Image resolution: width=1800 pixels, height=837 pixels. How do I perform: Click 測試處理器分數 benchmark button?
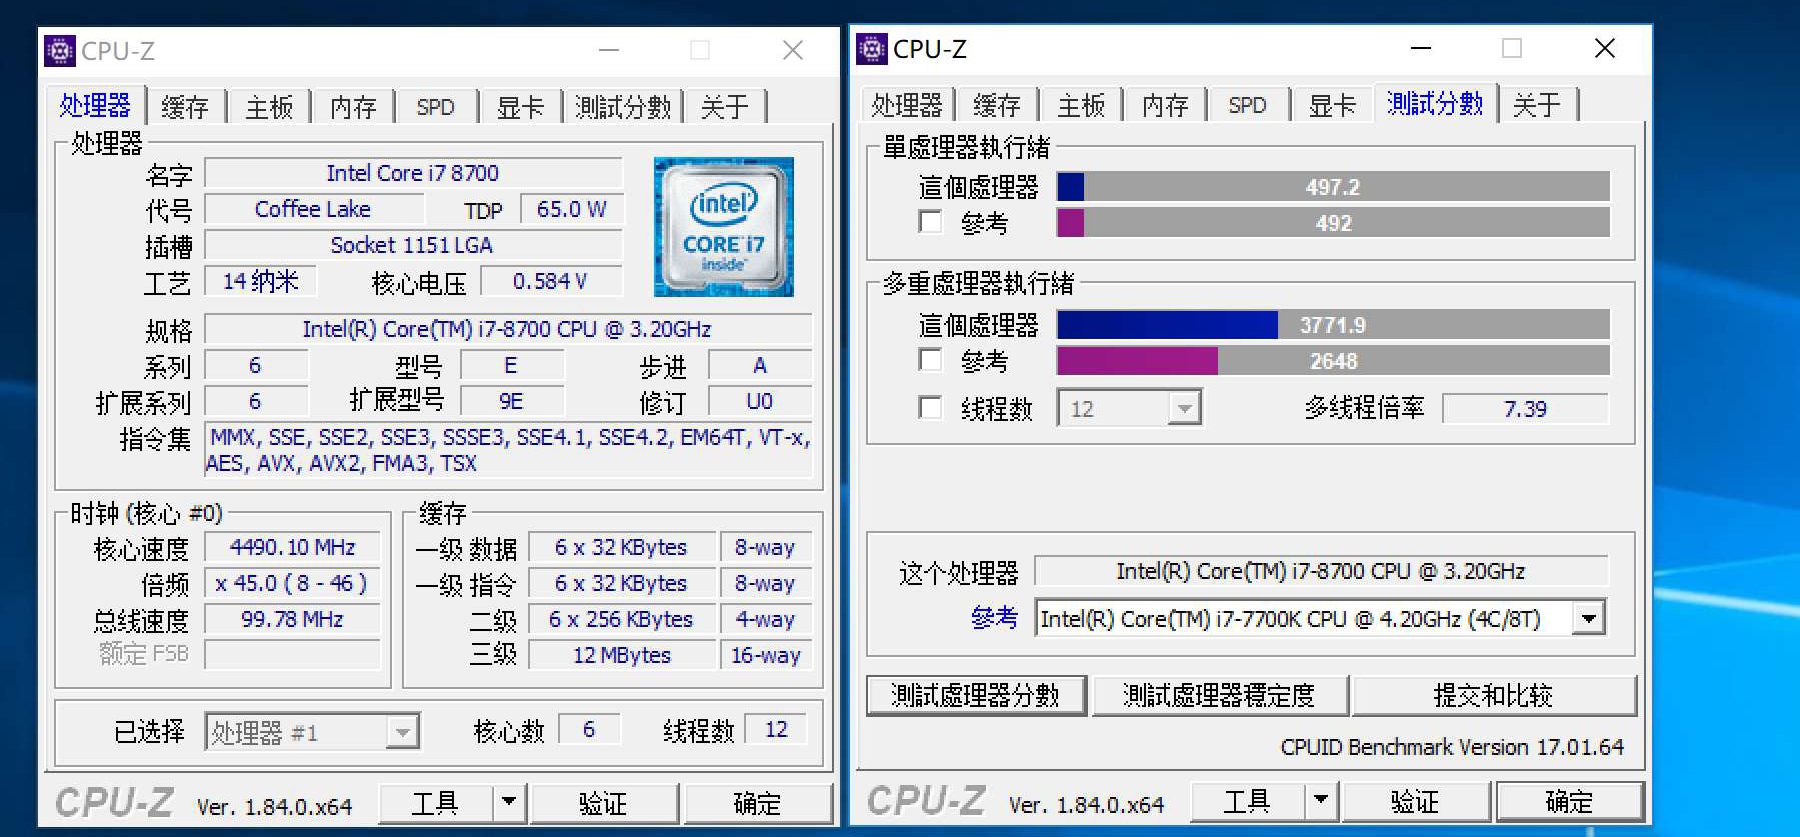point(976,695)
